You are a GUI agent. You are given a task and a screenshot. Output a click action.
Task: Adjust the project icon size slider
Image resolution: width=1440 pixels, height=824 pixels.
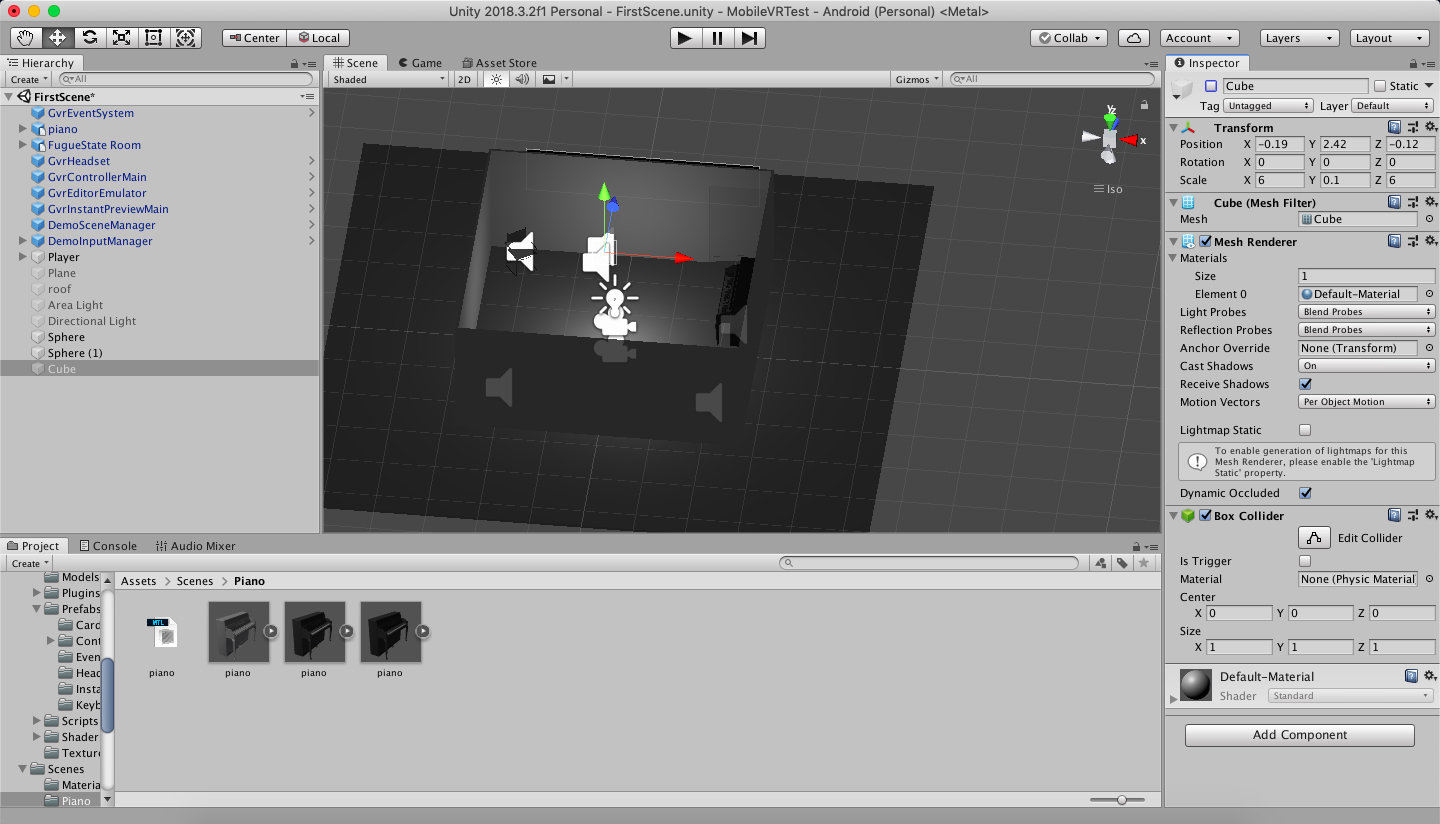point(1122,800)
